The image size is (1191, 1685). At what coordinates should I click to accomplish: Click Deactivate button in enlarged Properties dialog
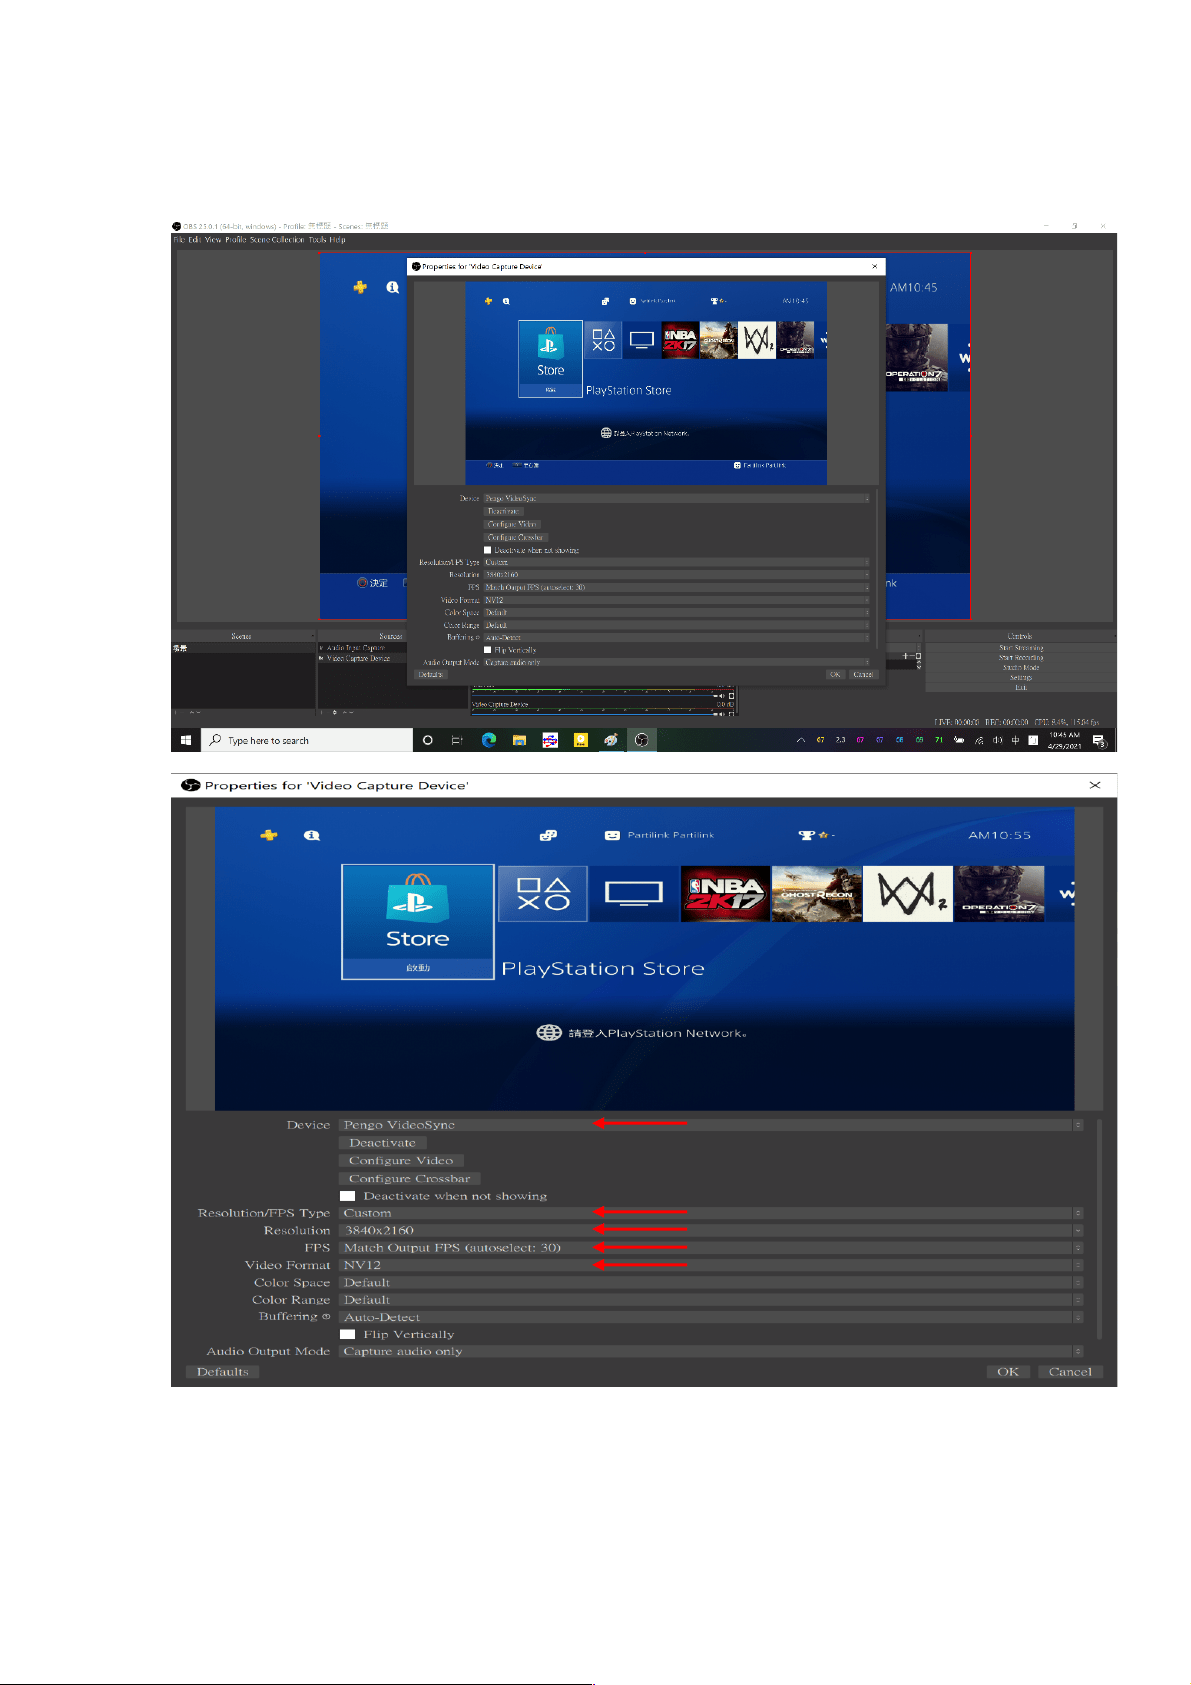[x=383, y=1143]
